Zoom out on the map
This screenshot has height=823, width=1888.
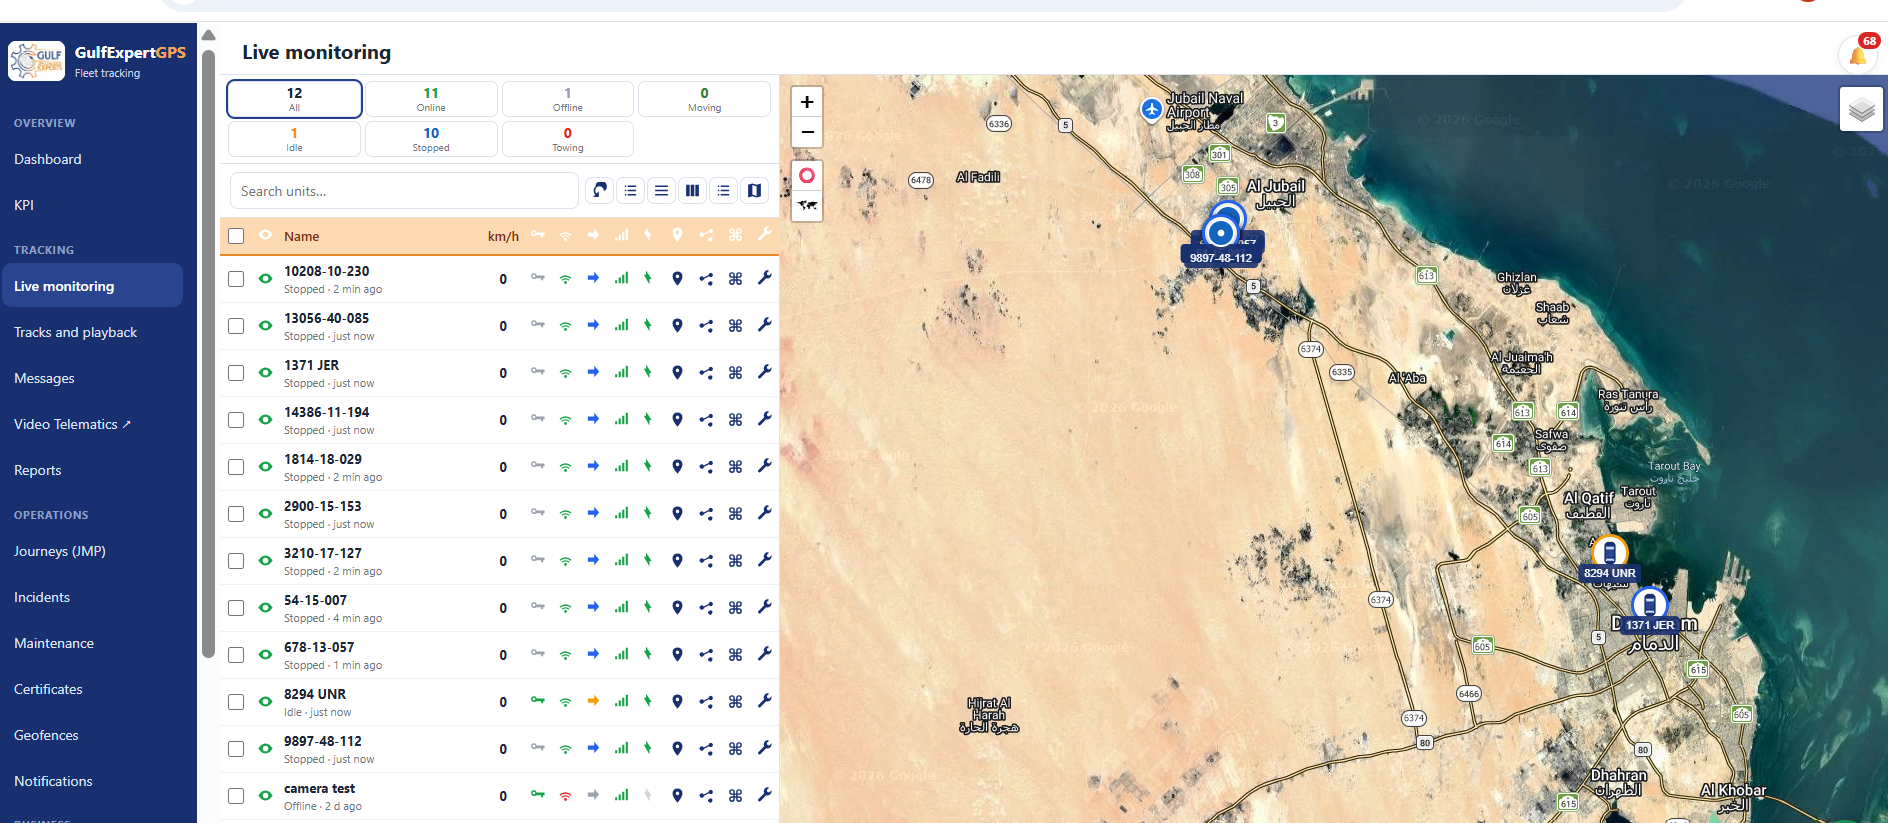807,132
